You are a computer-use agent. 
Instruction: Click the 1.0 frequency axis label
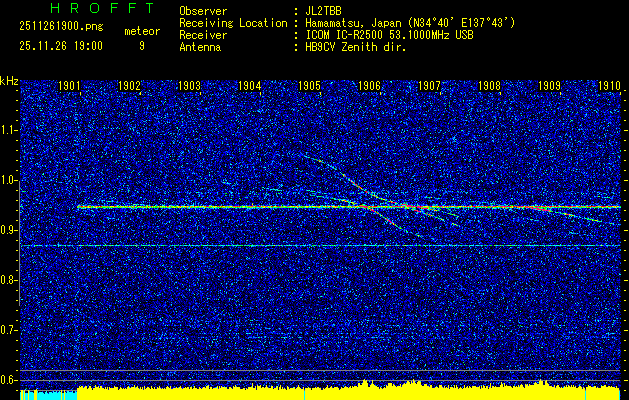tap(9, 180)
